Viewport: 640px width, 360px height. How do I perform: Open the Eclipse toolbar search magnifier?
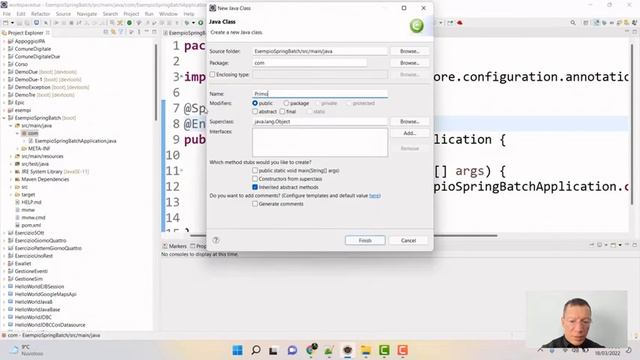(573, 23)
